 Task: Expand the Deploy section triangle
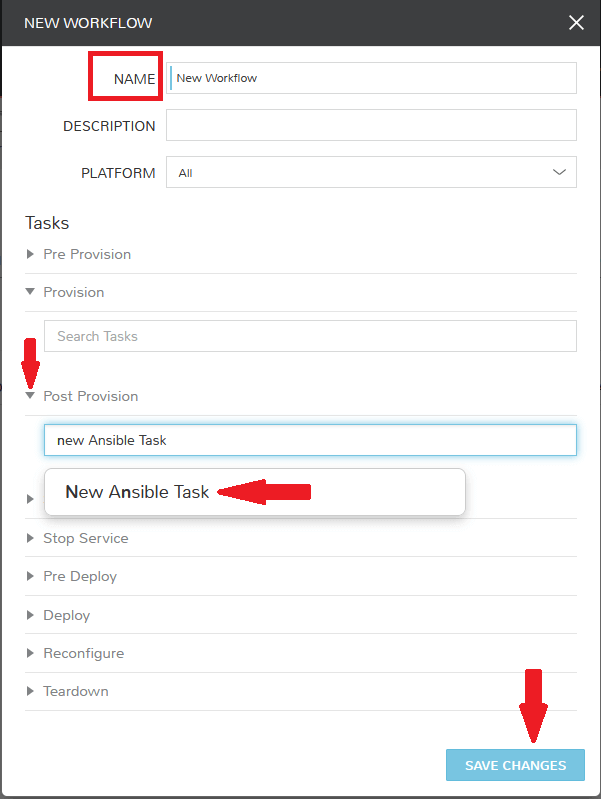pos(31,615)
